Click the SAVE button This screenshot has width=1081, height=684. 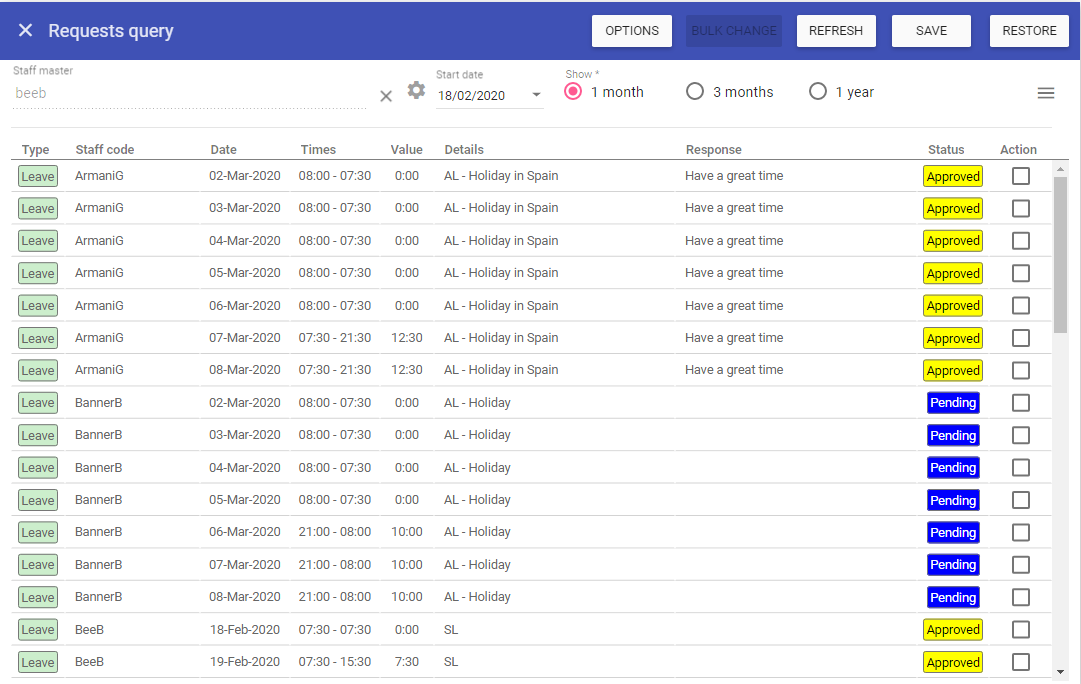point(931,31)
